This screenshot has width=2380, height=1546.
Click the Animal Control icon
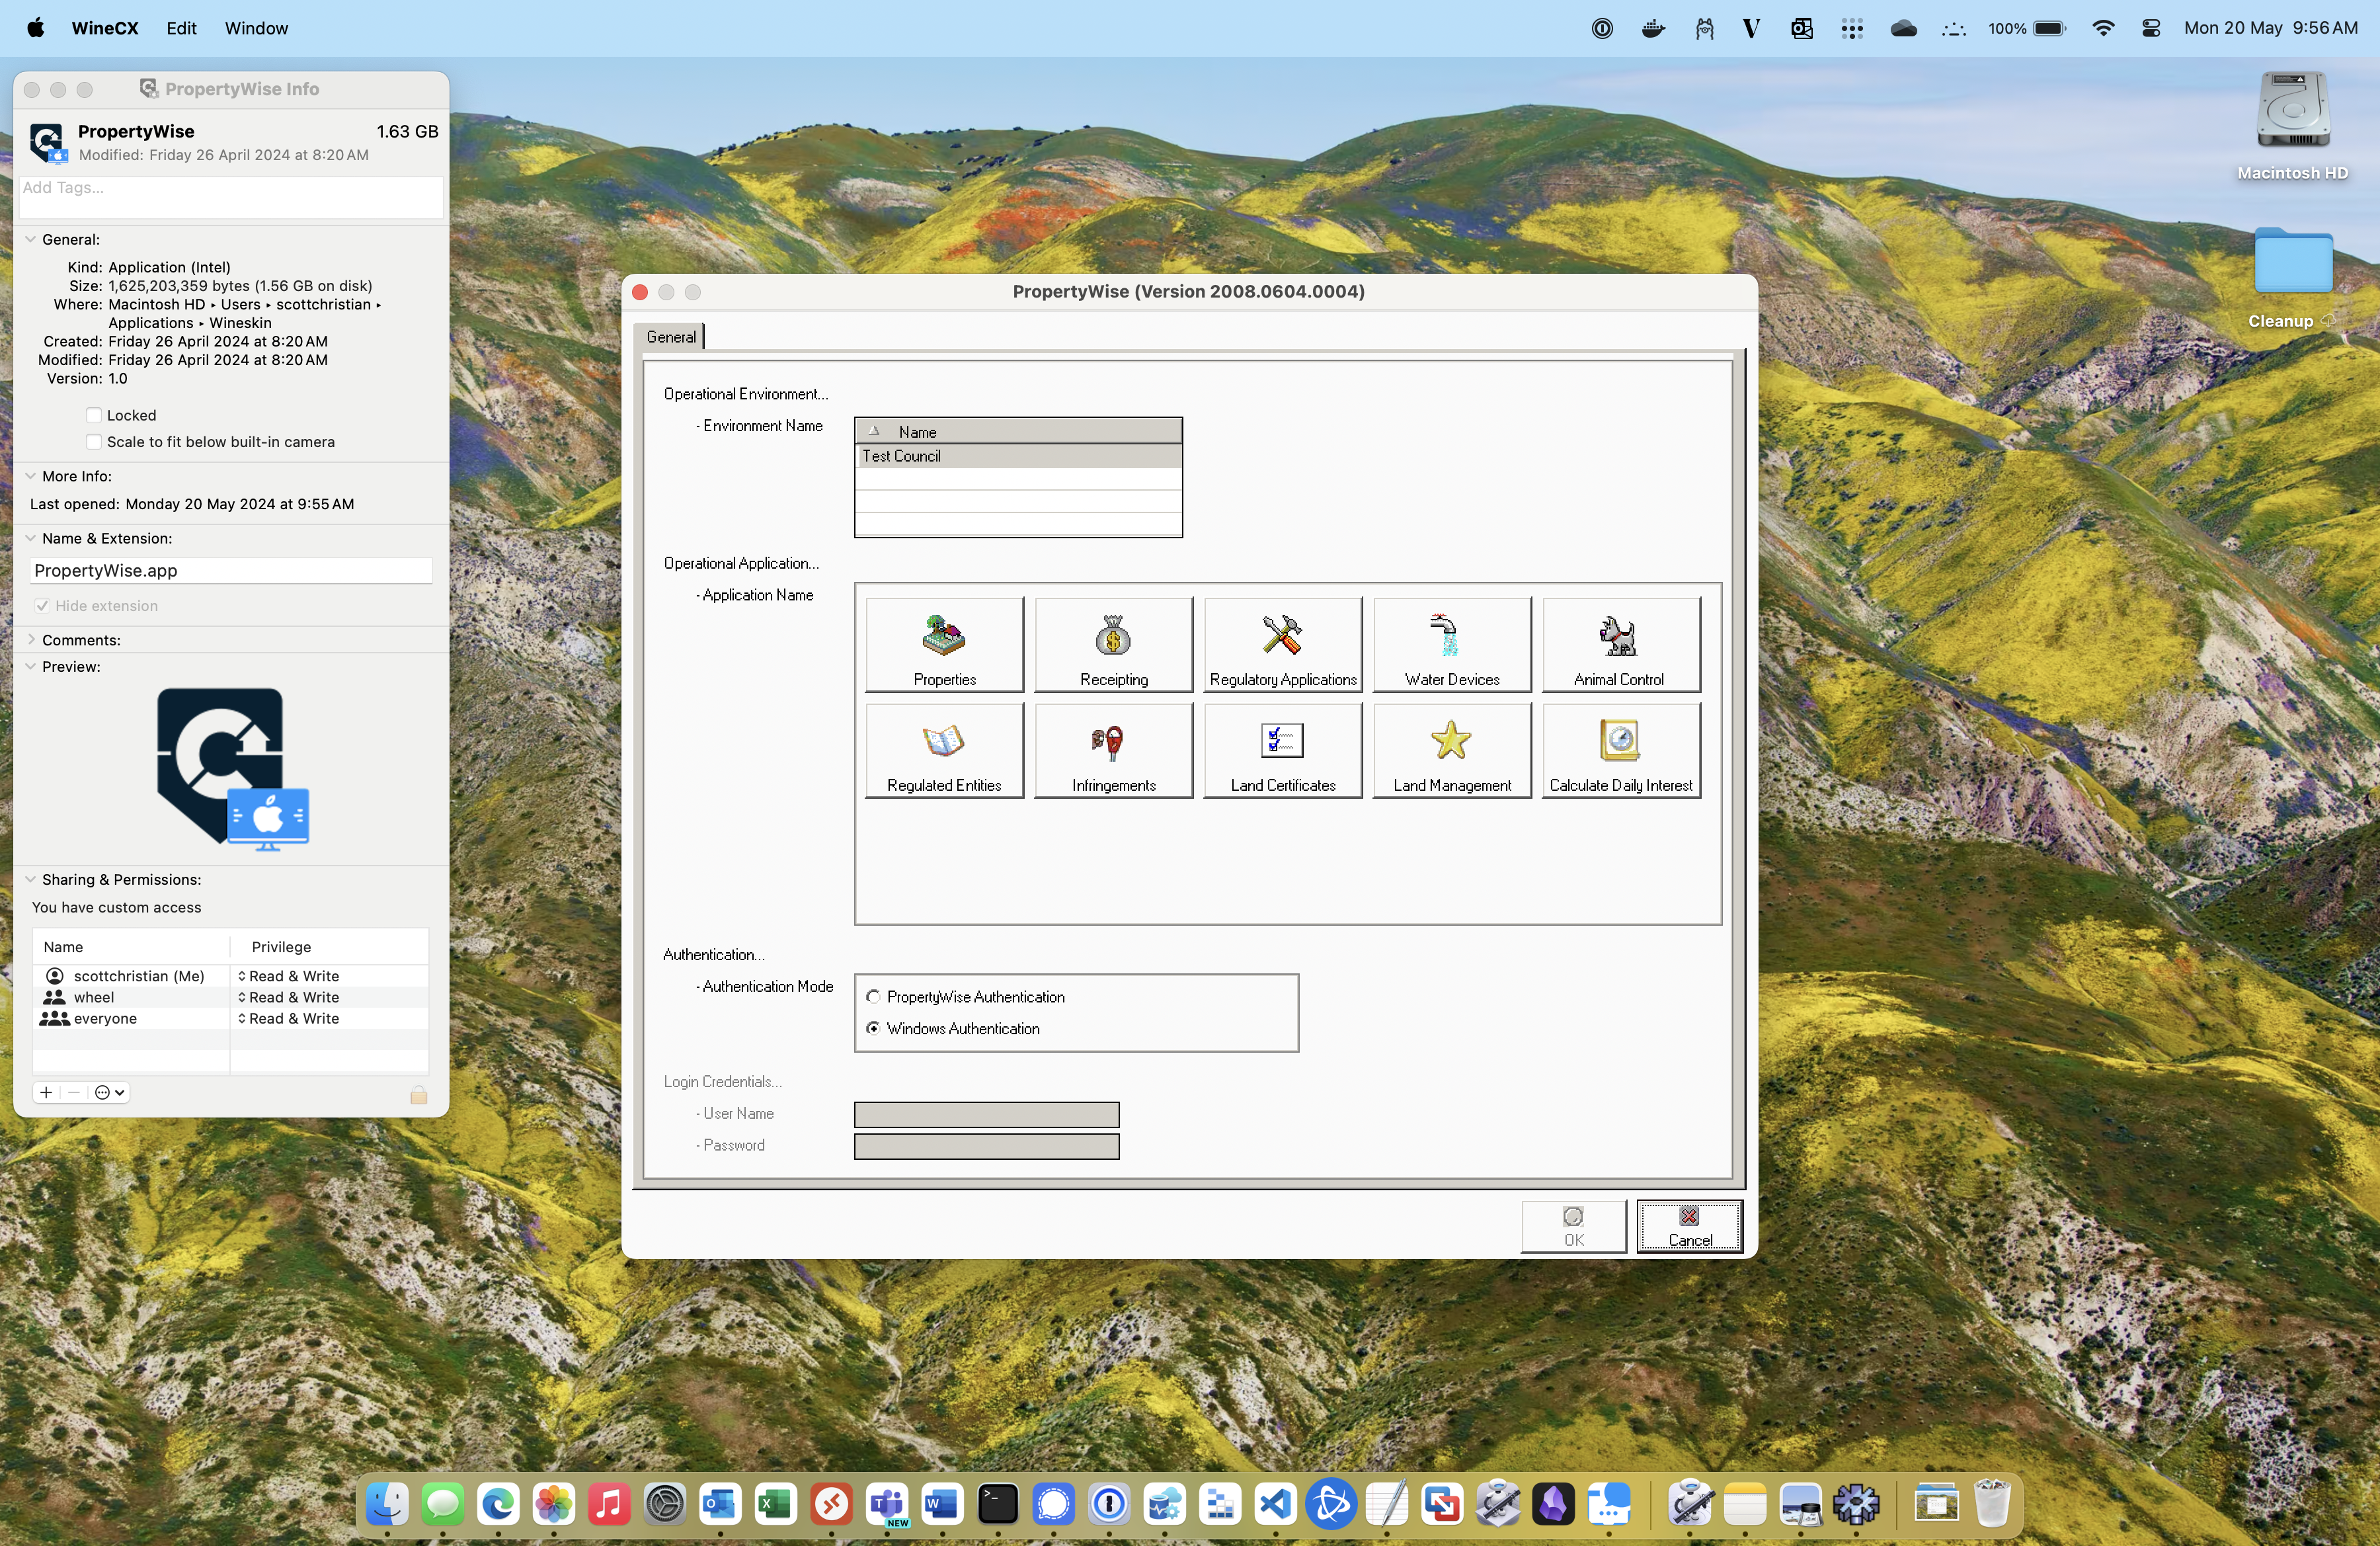1616,642
